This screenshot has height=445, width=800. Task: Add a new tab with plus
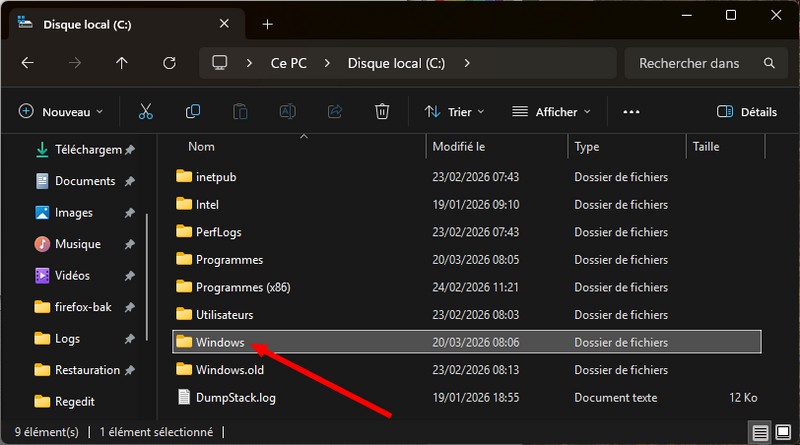pyautogui.click(x=267, y=24)
